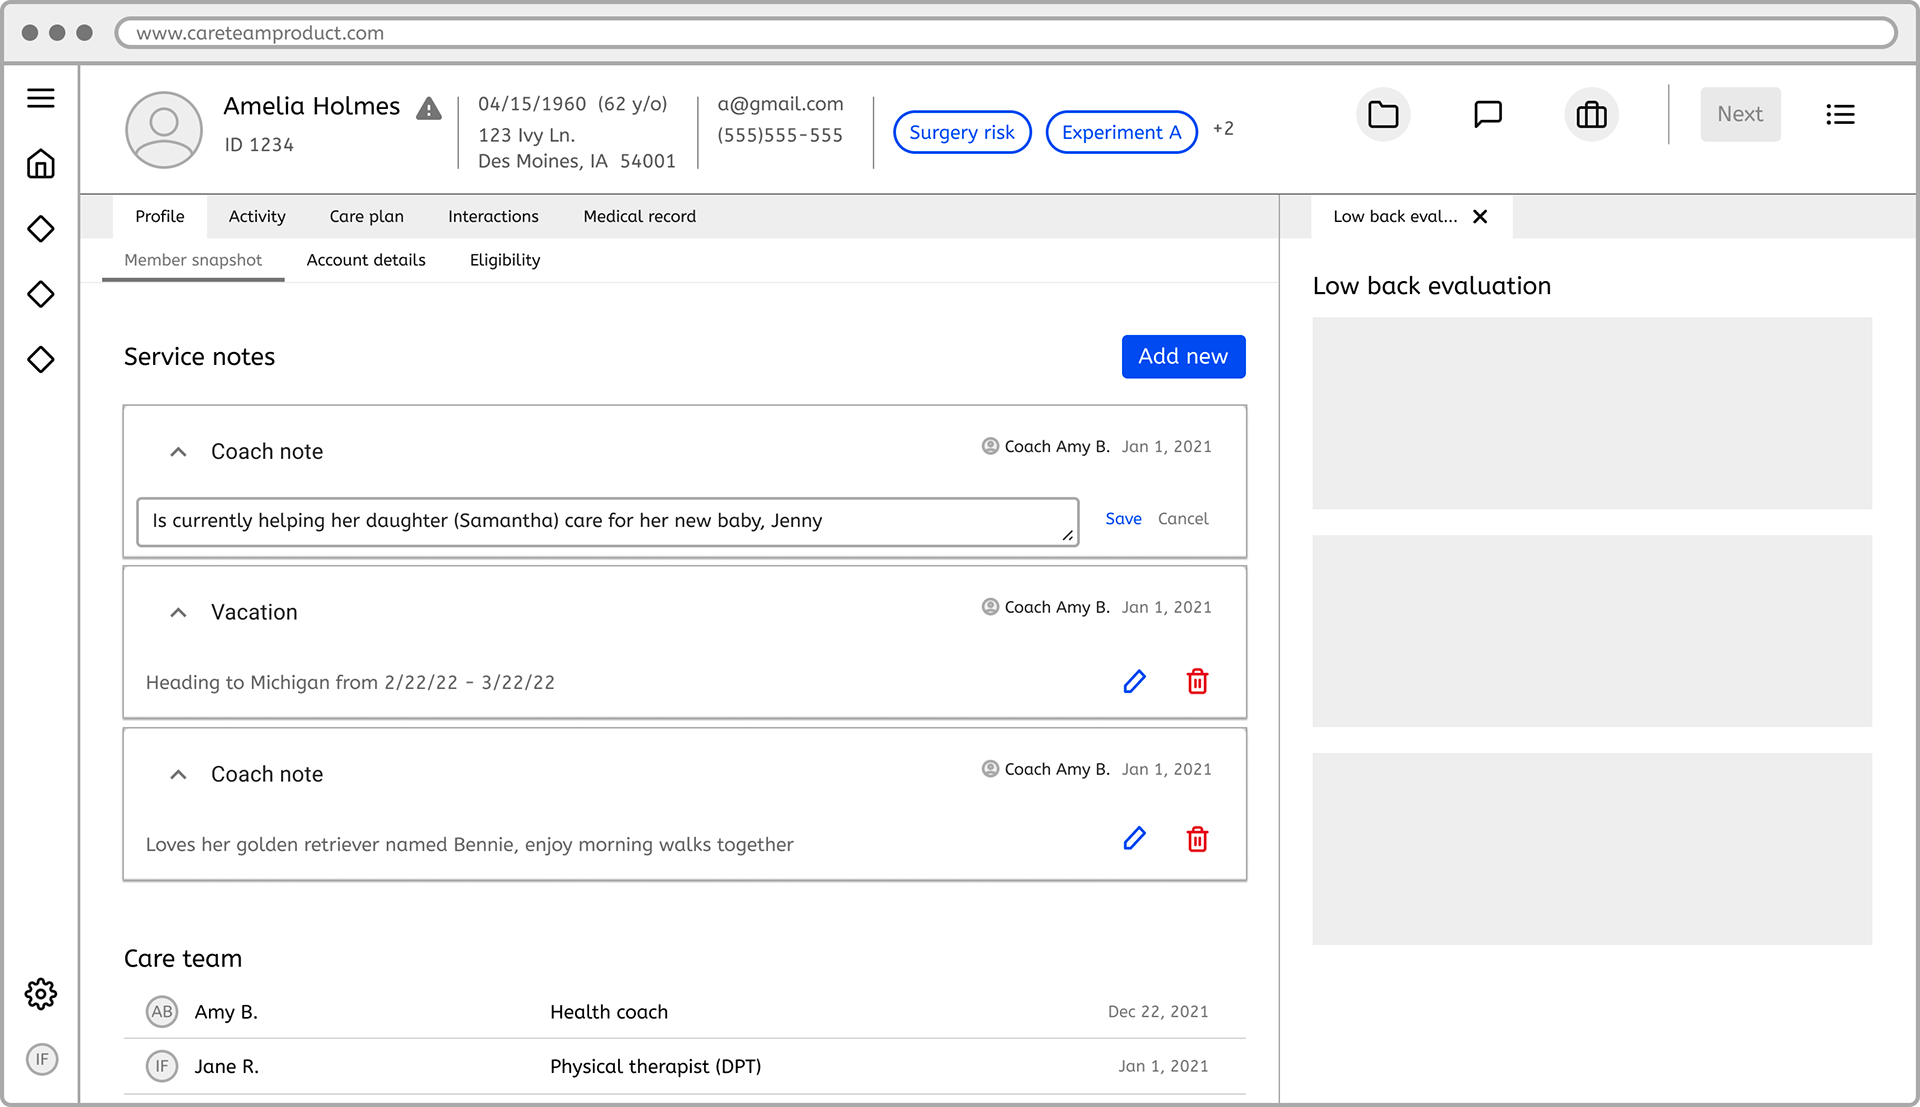
Task: Click the Experiment A tag
Action: (1121, 132)
